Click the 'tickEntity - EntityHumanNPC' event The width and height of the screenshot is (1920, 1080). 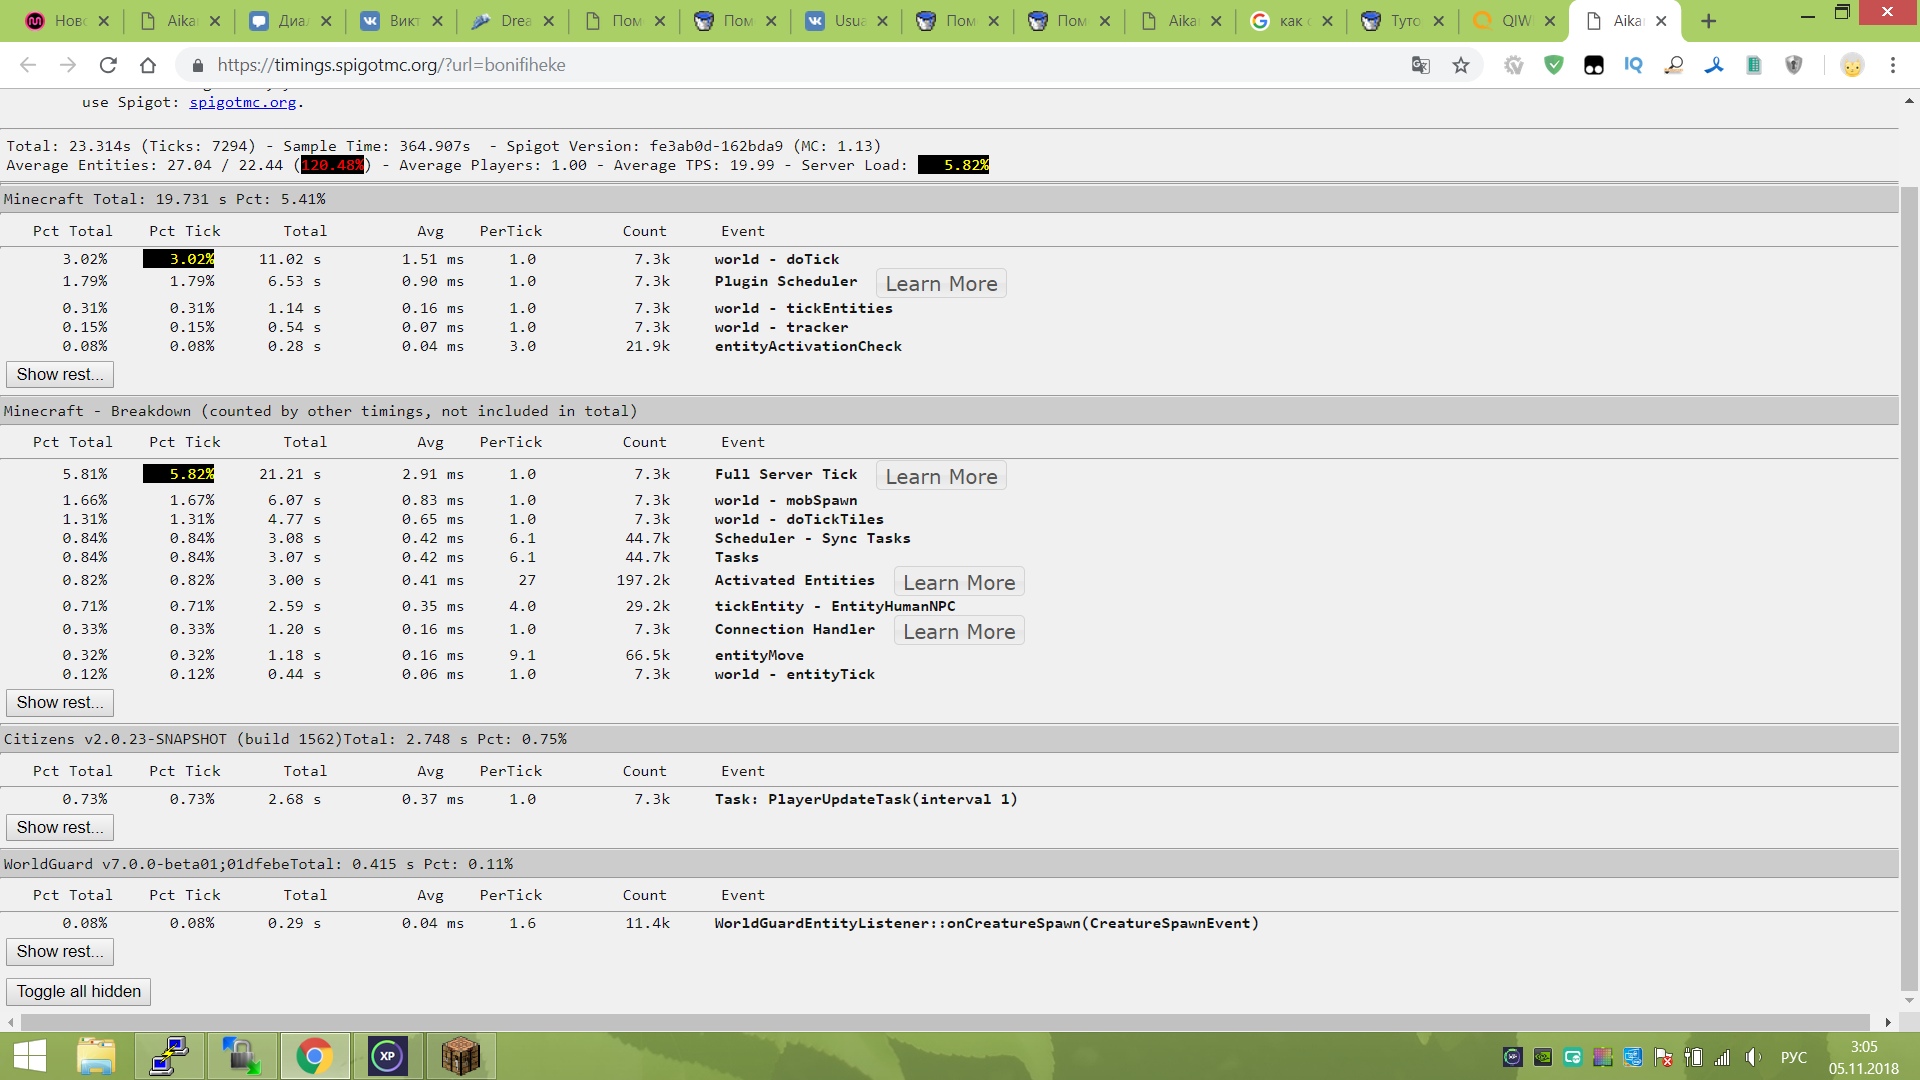point(835,606)
